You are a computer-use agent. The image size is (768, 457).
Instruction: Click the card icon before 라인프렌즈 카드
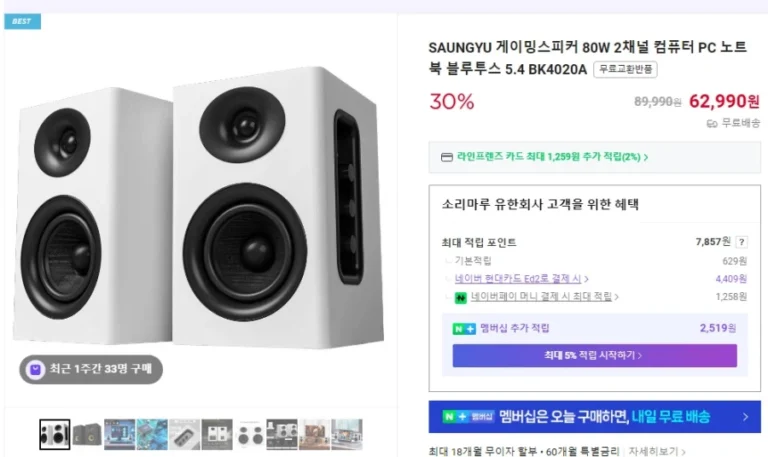coord(446,157)
